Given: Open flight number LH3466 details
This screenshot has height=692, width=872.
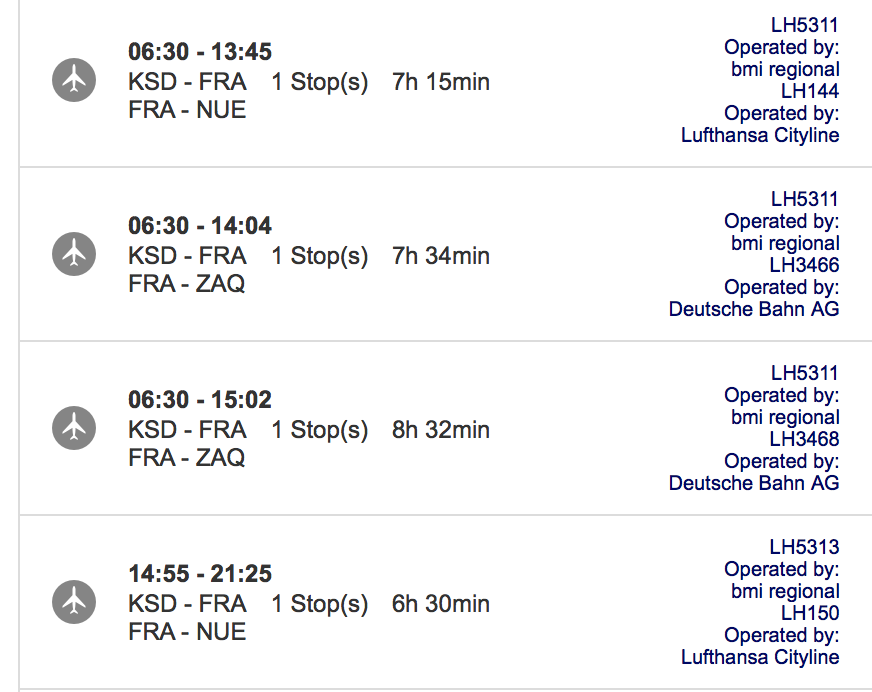Looking at the screenshot, I should point(804,265).
